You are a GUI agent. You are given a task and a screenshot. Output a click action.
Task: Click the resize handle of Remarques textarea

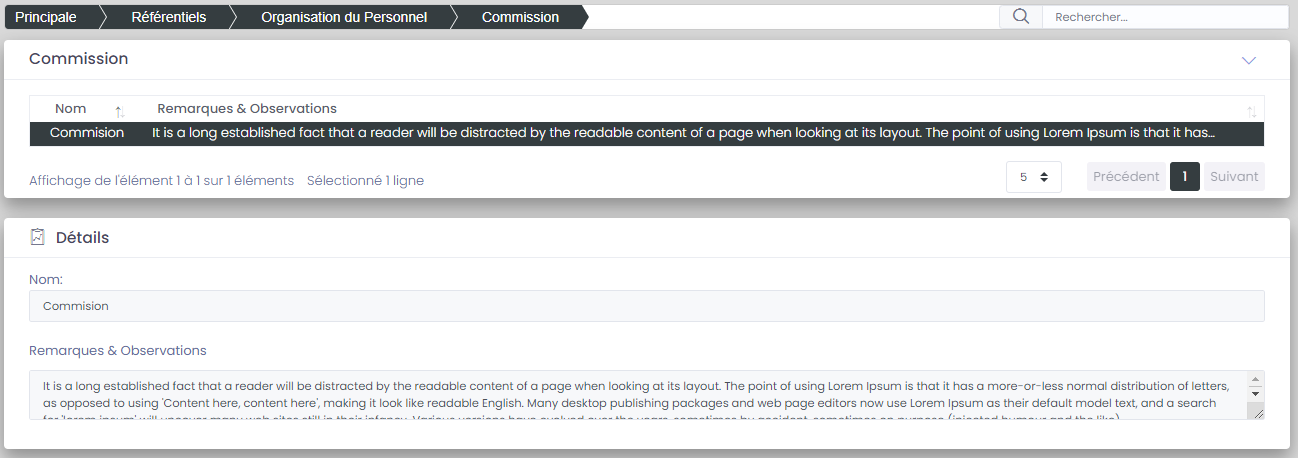(x=1256, y=412)
